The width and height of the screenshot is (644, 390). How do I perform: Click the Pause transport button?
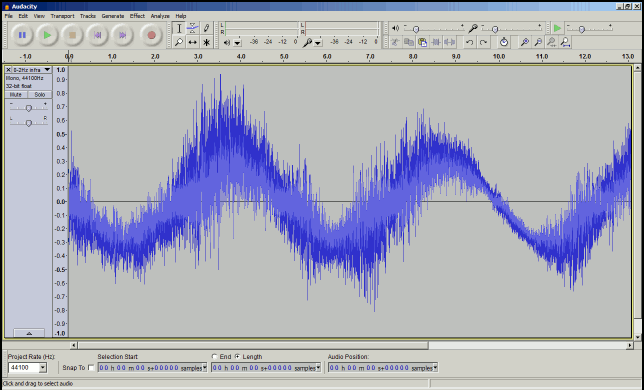click(x=22, y=35)
